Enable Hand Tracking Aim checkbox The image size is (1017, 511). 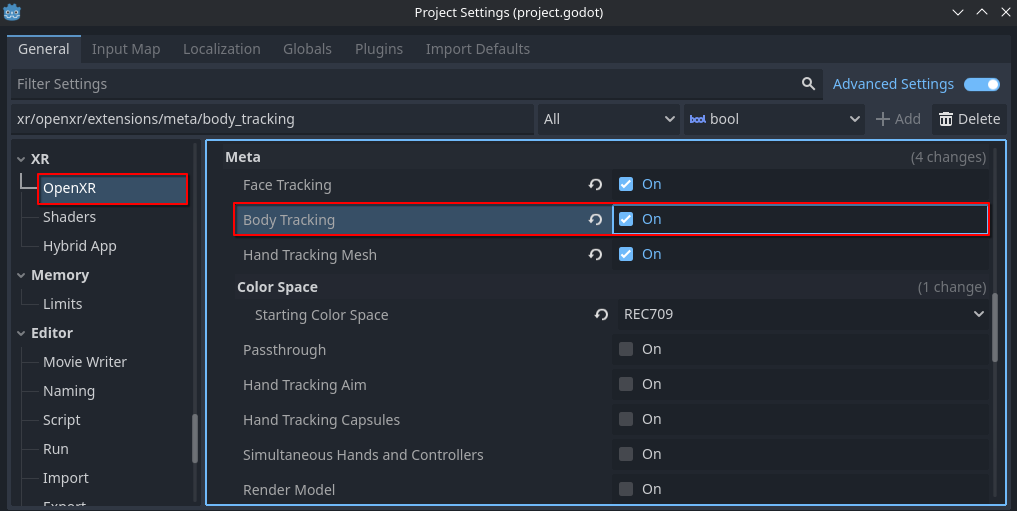(x=626, y=384)
